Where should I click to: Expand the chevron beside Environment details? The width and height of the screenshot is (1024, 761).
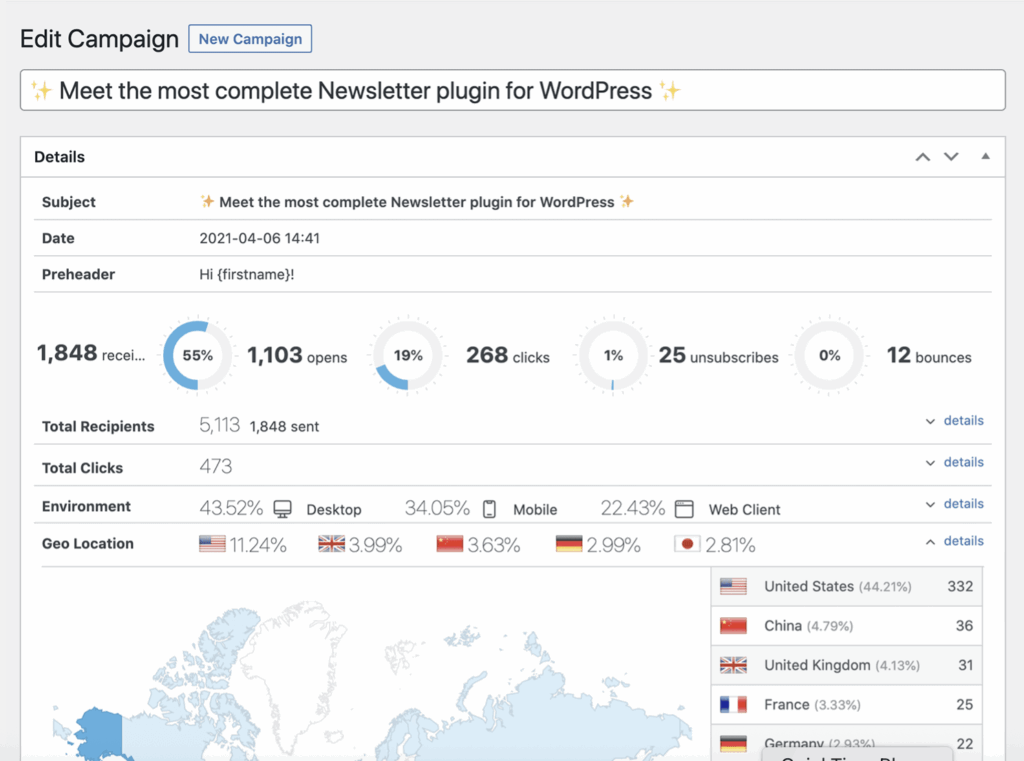point(930,505)
